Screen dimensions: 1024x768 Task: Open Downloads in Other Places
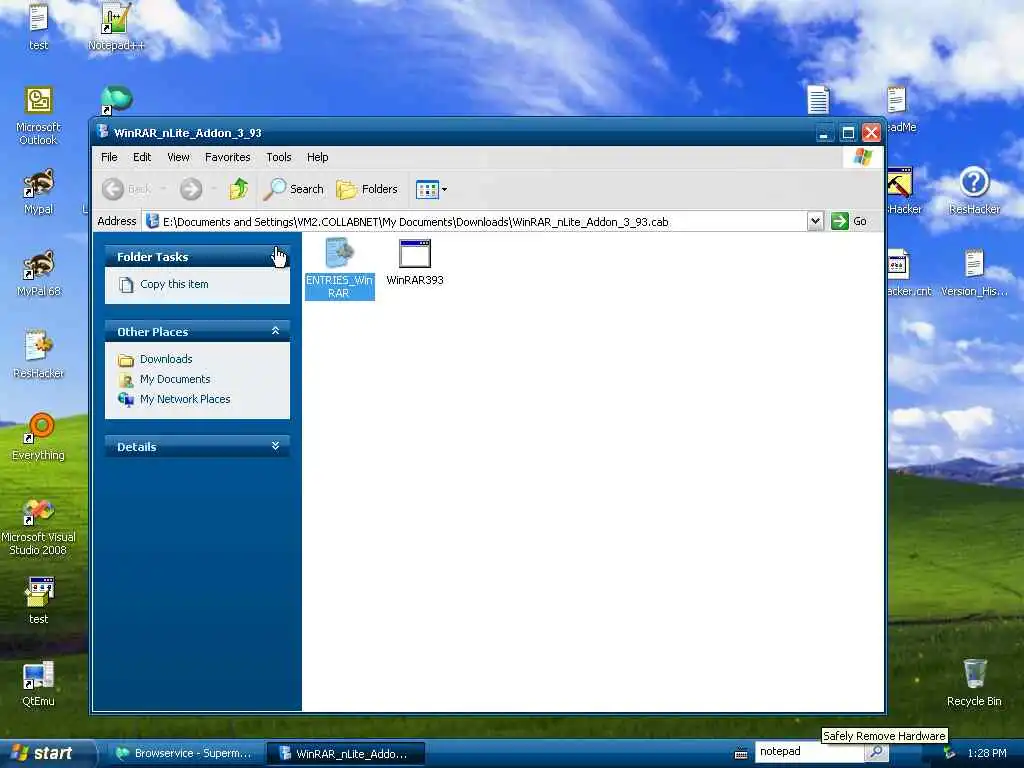[166, 359]
